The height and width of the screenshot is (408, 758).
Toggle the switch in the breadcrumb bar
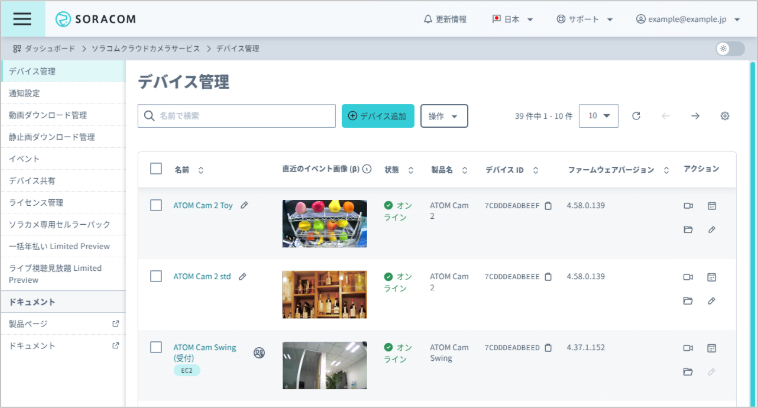(x=731, y=48)
